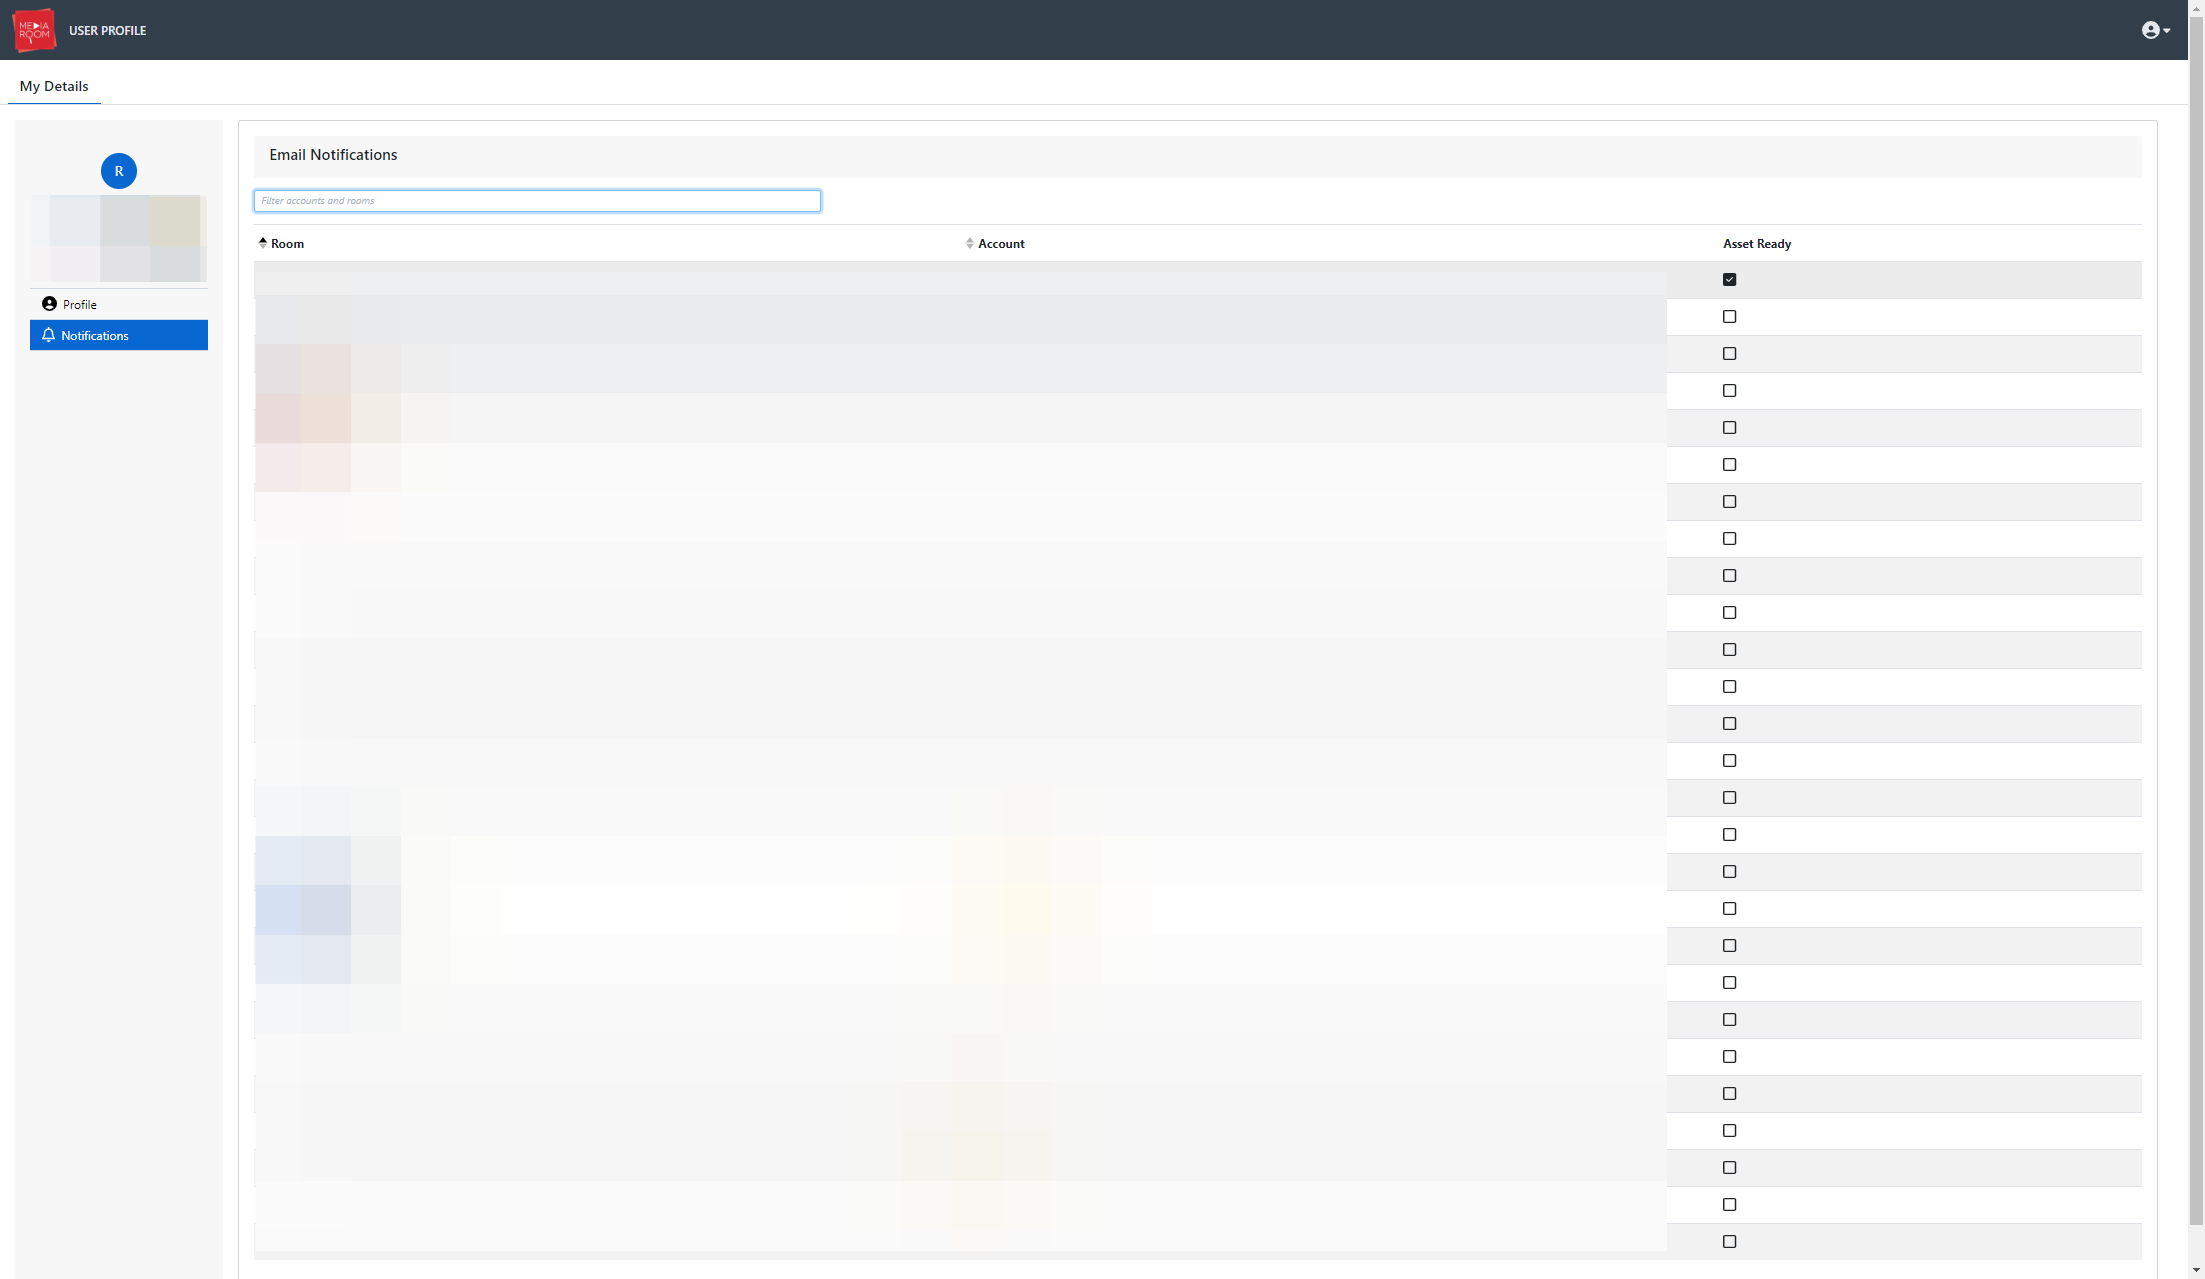Image resolution: width=2205 pixels, height=1279 pixels.
Task: Click the Media Room logo icon
Action: pyautogui.click(x=34, y=30)
